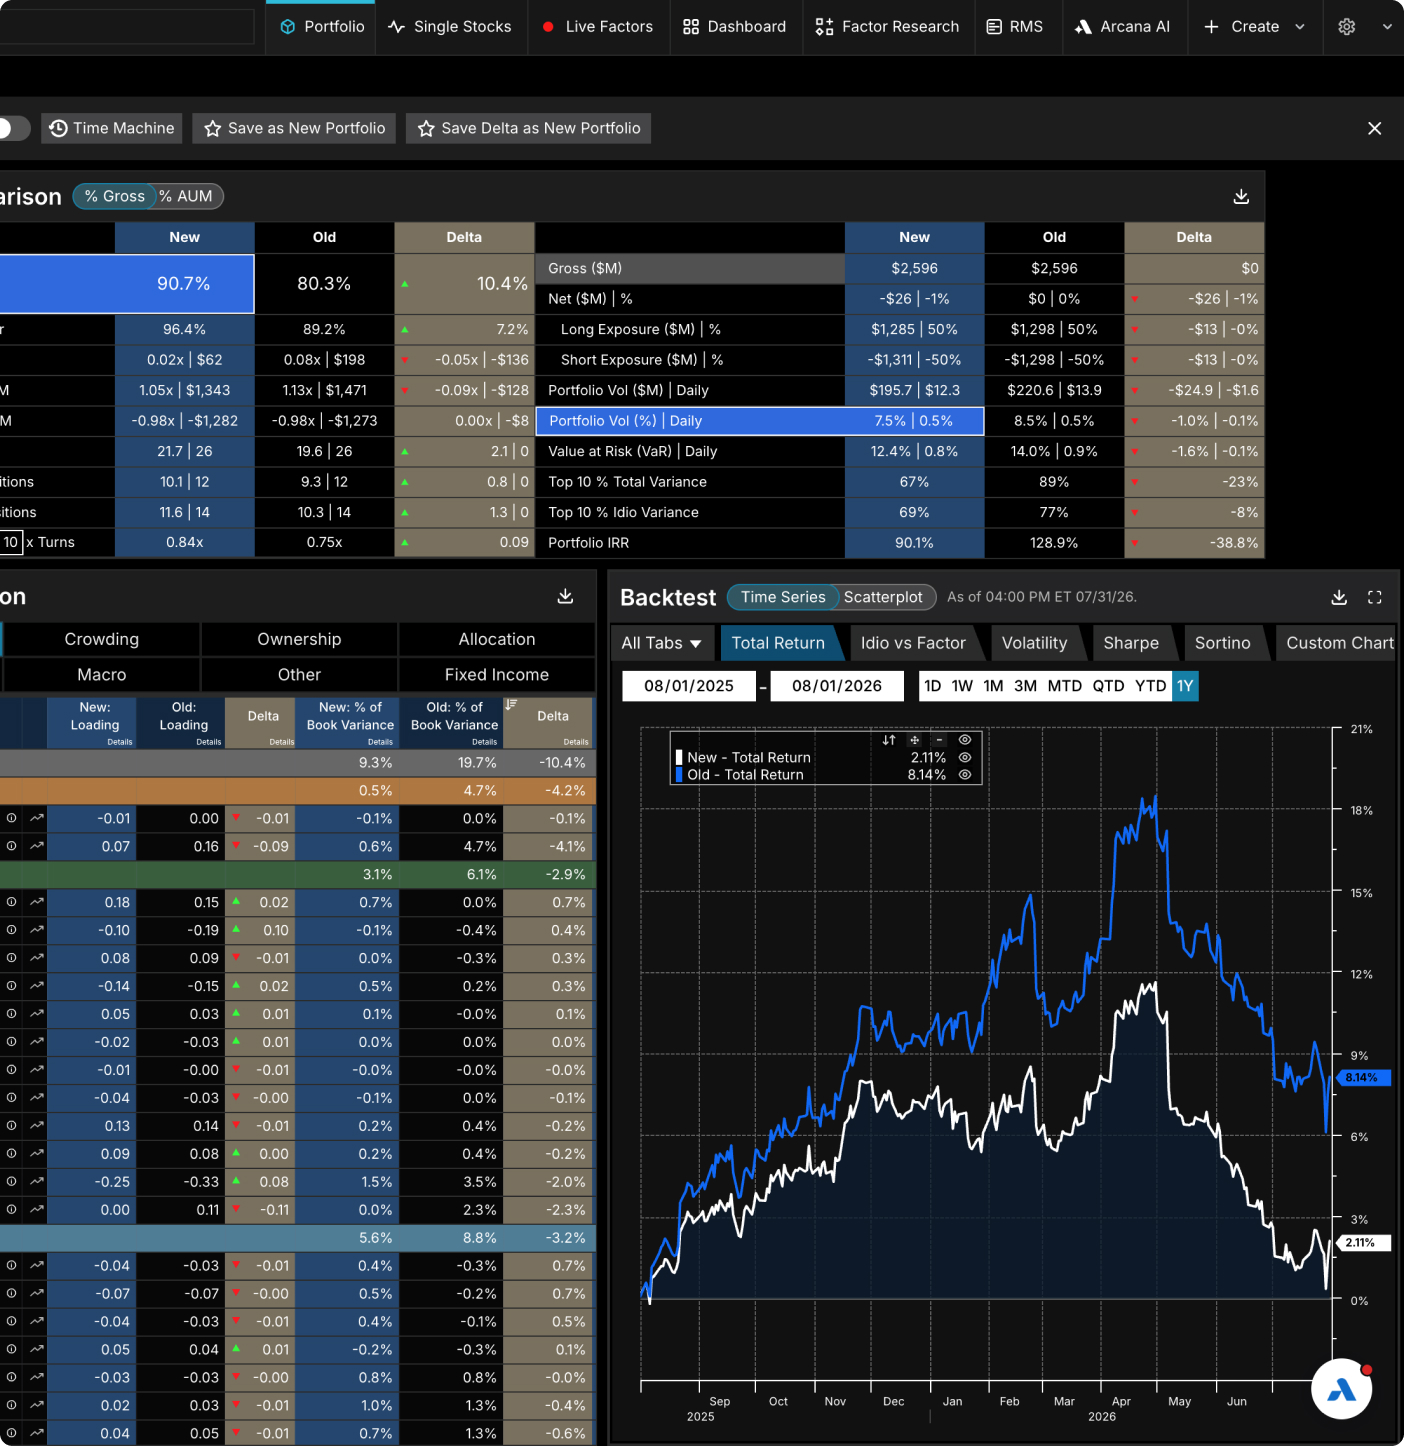This screenshot has width=1404, height=1446.
Task: Open the Crowding tab
Action: coord(102,639)
